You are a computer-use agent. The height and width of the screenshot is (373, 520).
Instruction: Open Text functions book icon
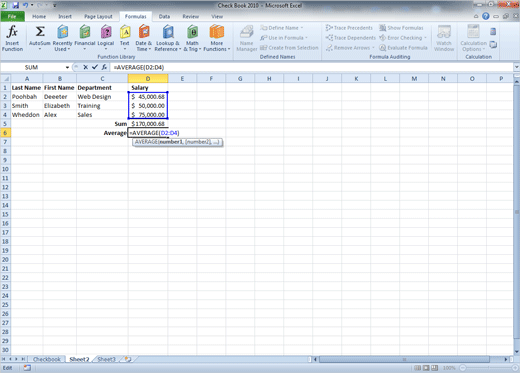pos(125,37)
